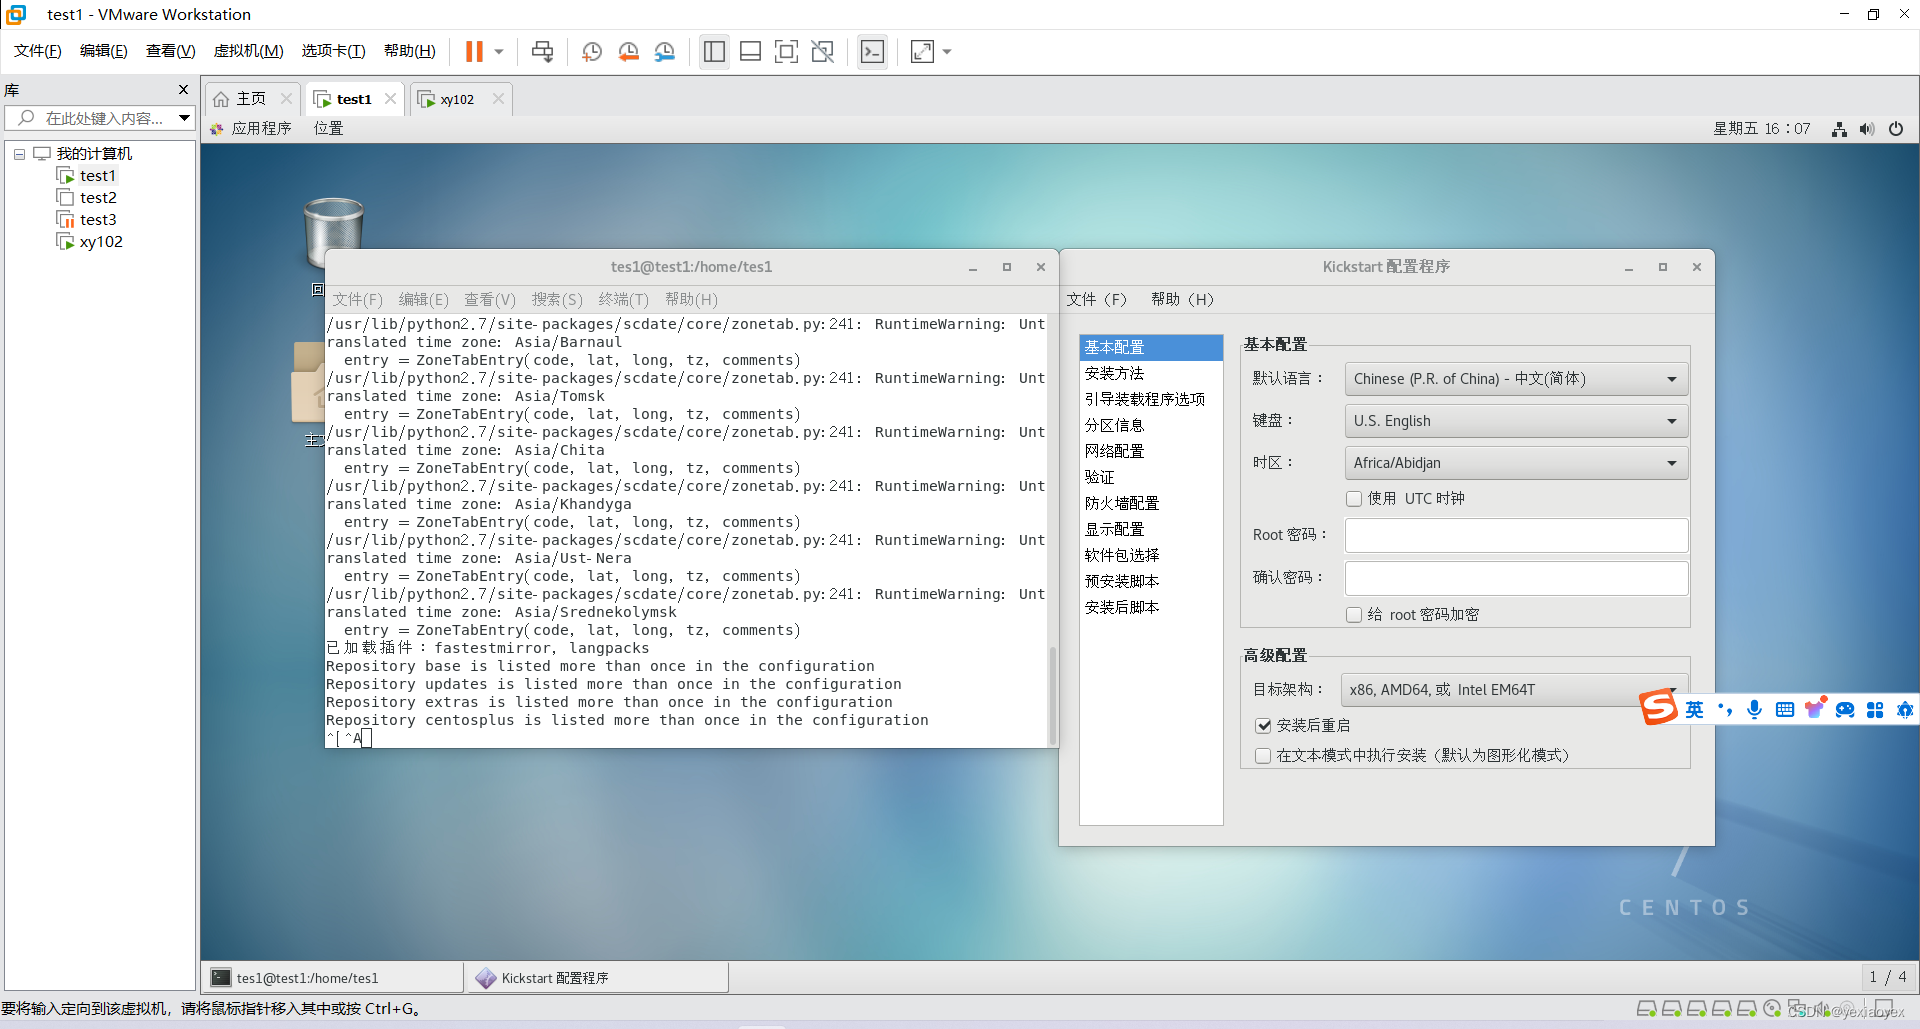Click the terminal vertical scrollbar
The image size is (1920, 1029).
click(1052, 694)
